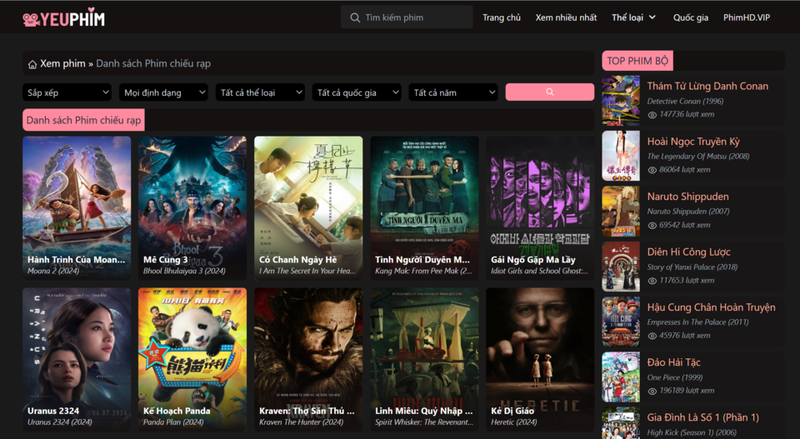Click the search magnifier icon in header
The width and height of the screenshot is (800, 439).
(x=355, y=18)
